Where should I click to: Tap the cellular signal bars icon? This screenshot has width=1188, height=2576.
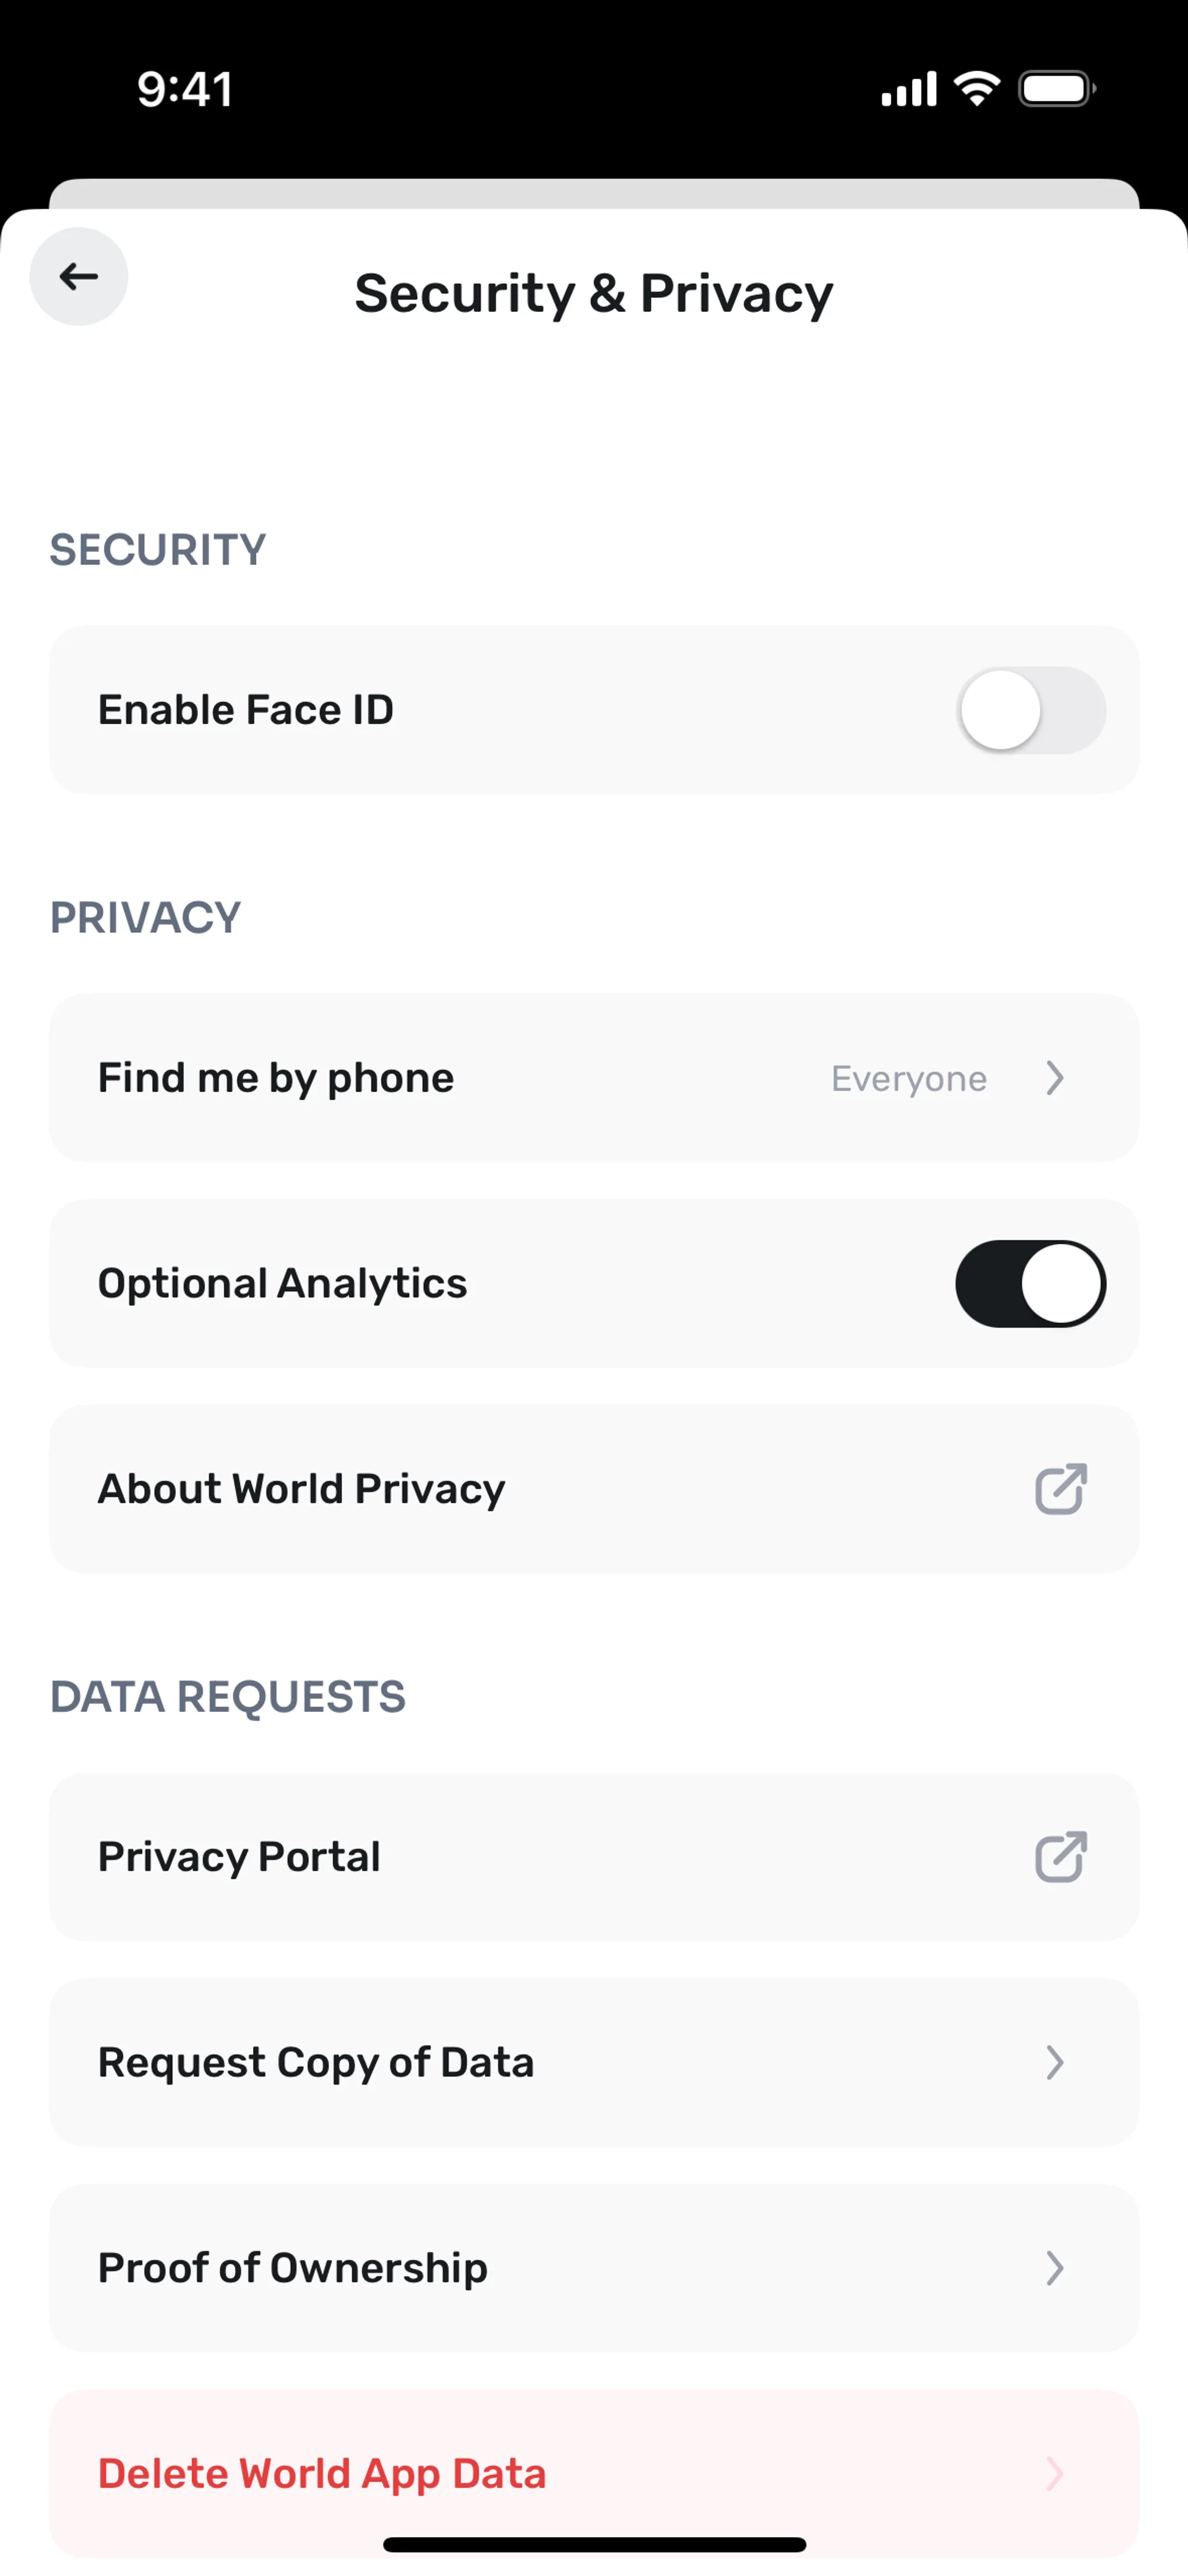pos(908,89)
